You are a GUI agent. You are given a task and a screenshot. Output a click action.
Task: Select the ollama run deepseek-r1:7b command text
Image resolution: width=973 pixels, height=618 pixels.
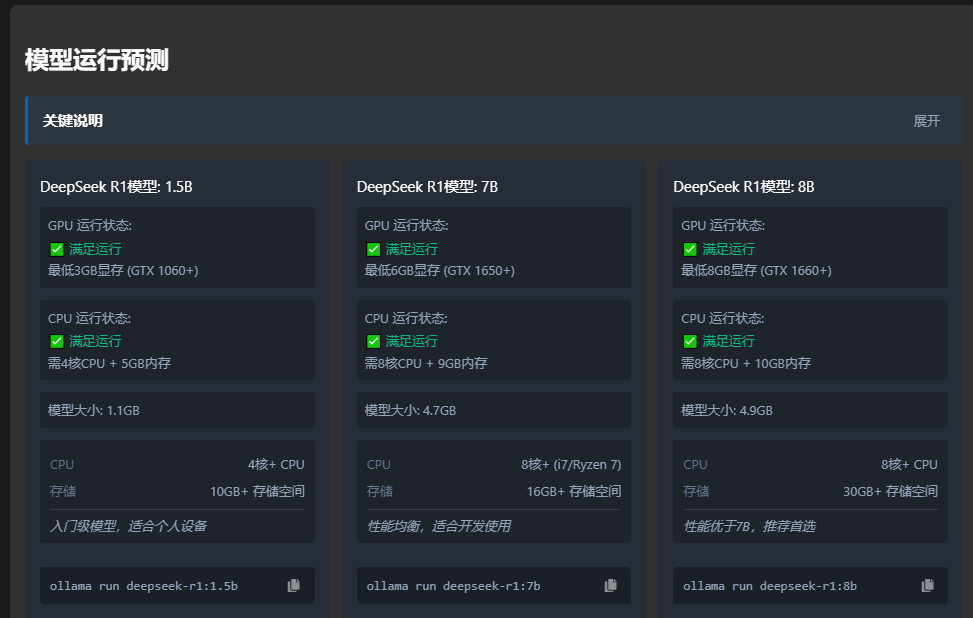(x=454, y=586)
